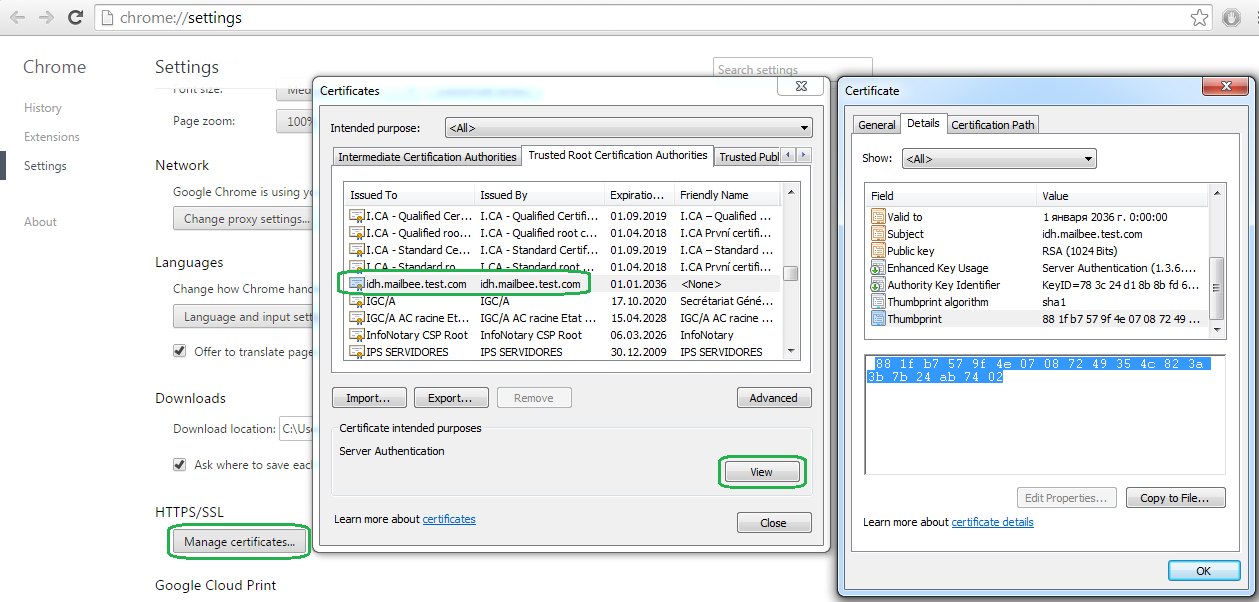Click the chrome://settings address bar

tap(655, 18)
